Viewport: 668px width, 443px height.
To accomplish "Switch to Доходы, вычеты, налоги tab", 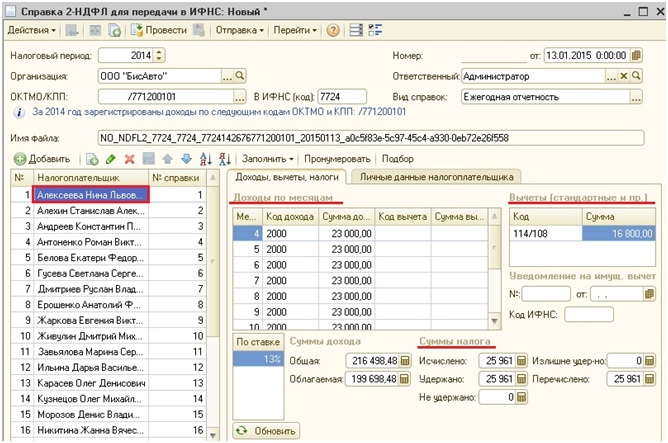I will pyautogui.click(x=287, y=177).
